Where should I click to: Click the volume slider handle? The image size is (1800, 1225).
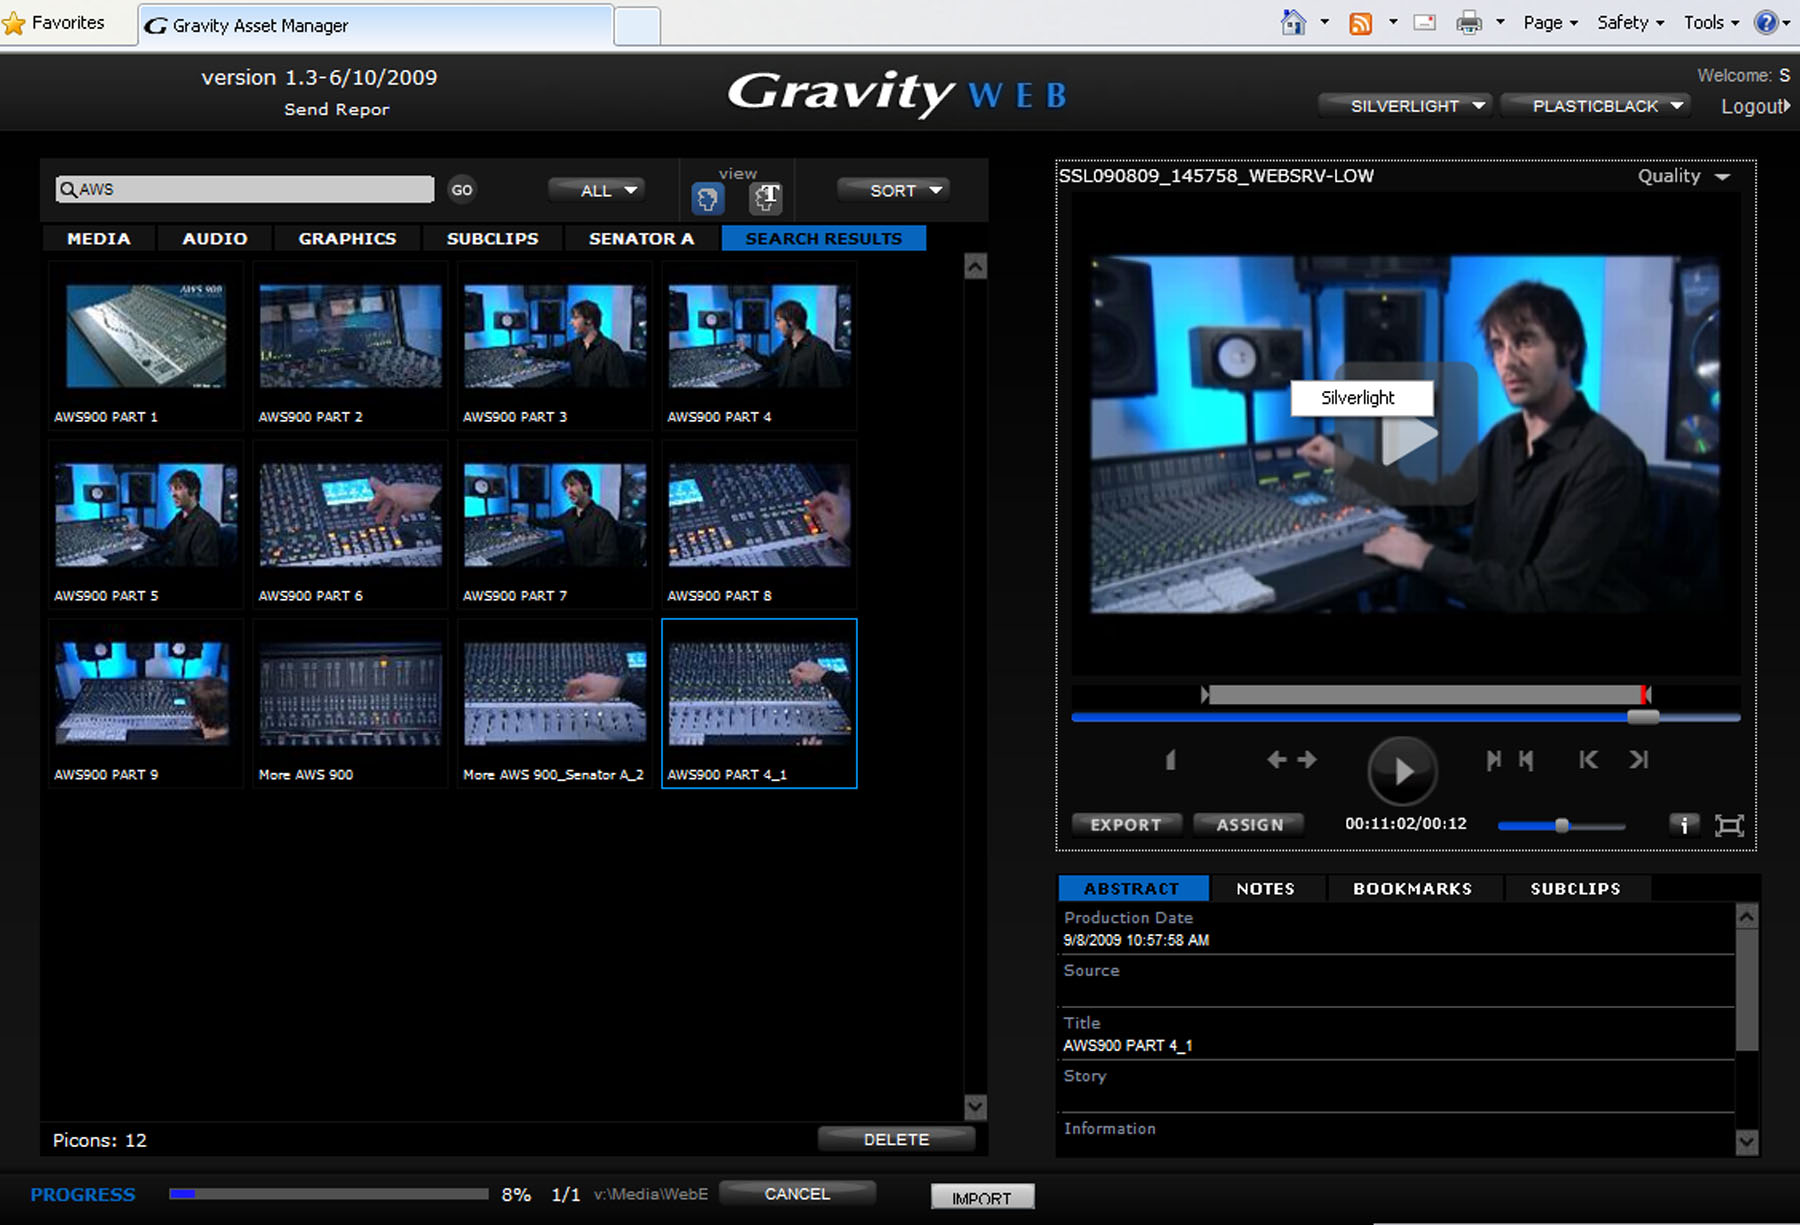(x=1561, y=825)
